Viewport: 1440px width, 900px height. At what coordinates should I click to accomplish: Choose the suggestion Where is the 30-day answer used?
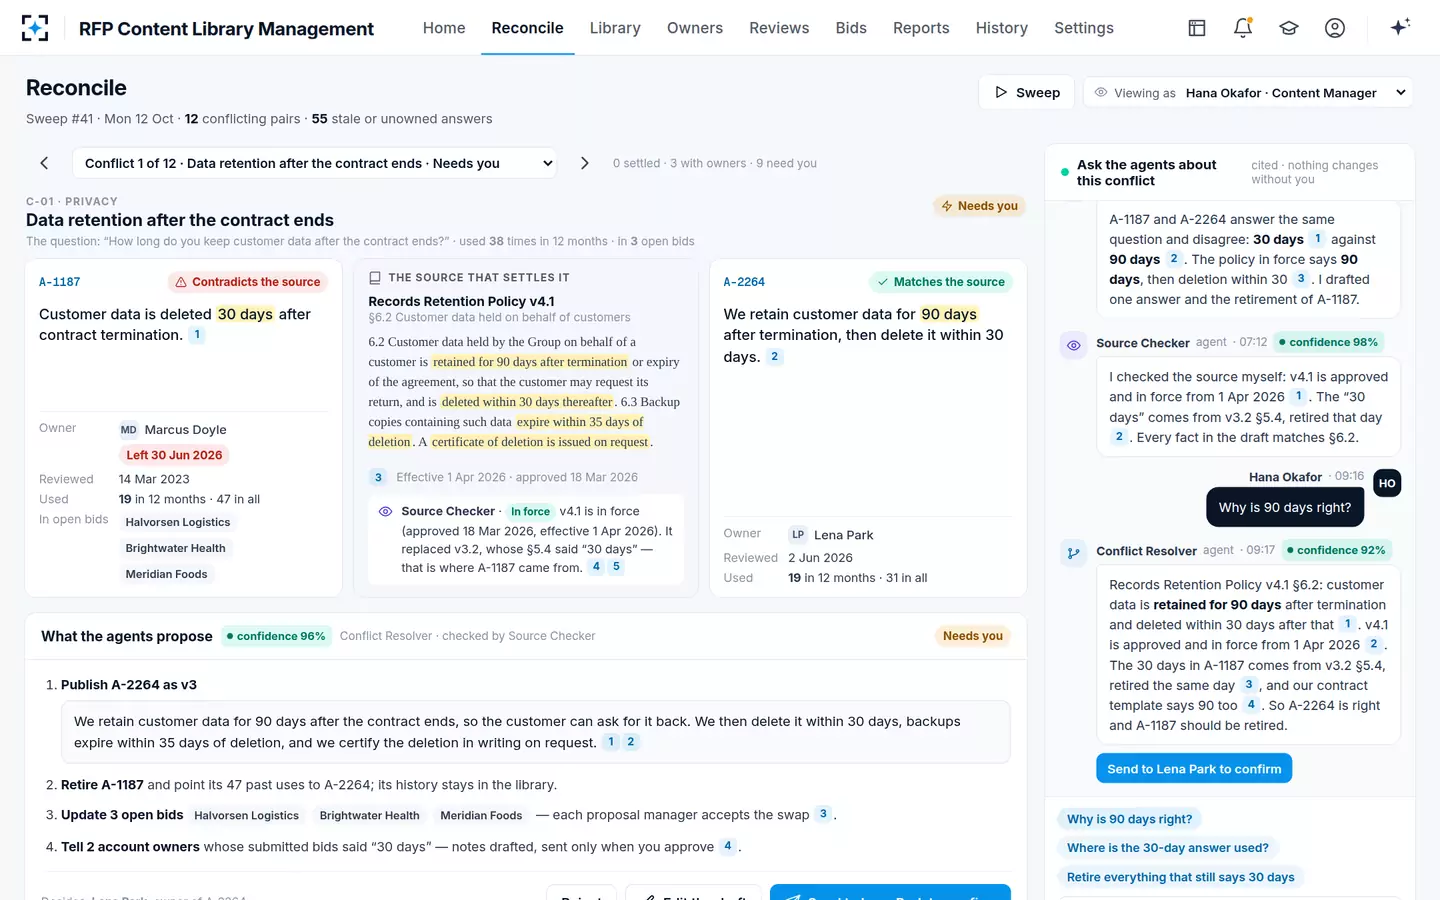pyautogui.click(x=1168, y=848)
